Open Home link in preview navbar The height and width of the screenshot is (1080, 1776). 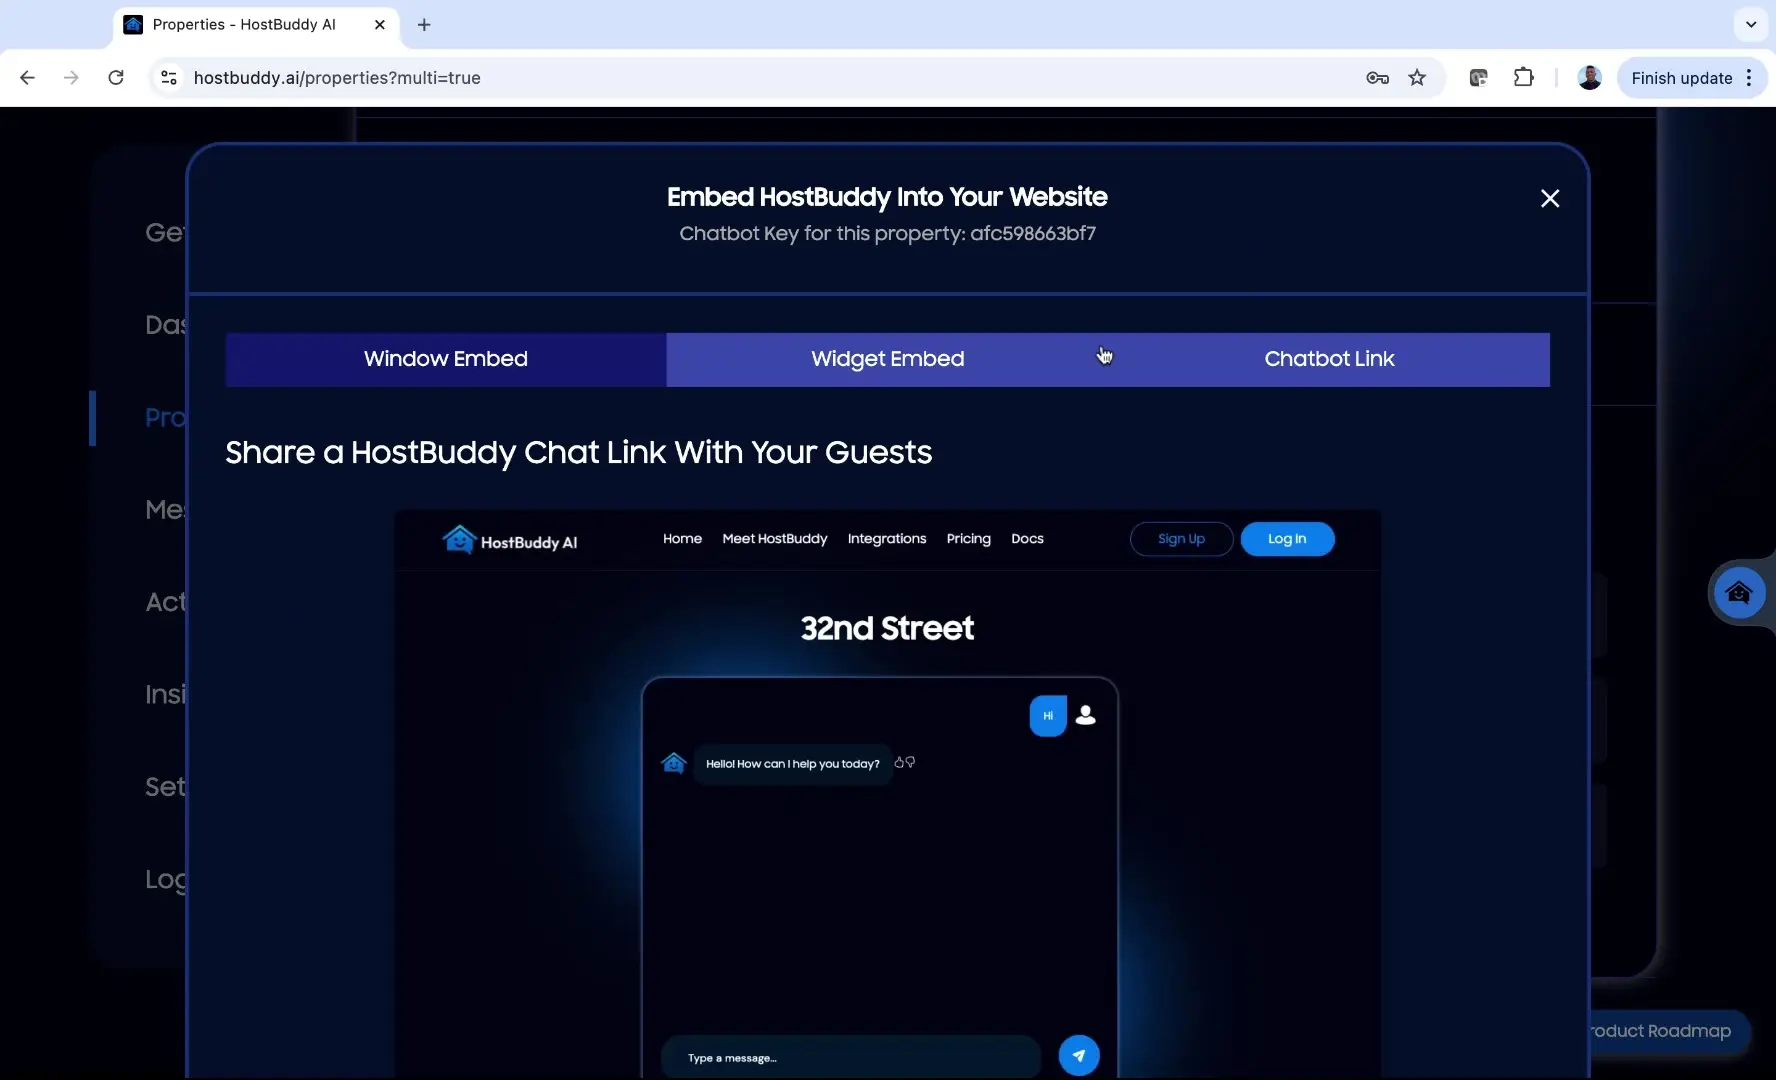[682, 539]
